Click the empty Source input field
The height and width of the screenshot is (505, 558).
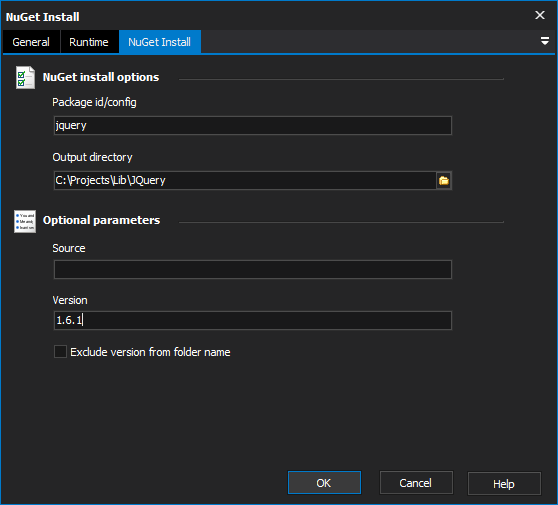(253, 269)
